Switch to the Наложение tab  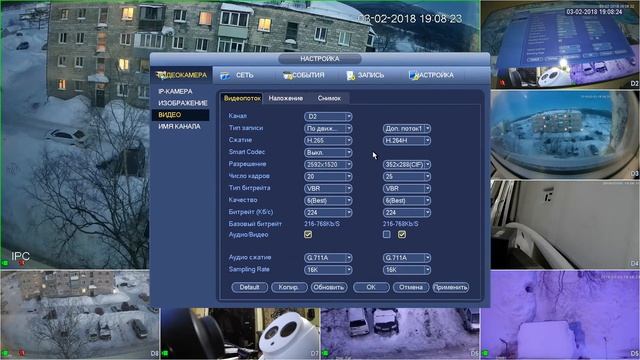(x=286, y=98)
